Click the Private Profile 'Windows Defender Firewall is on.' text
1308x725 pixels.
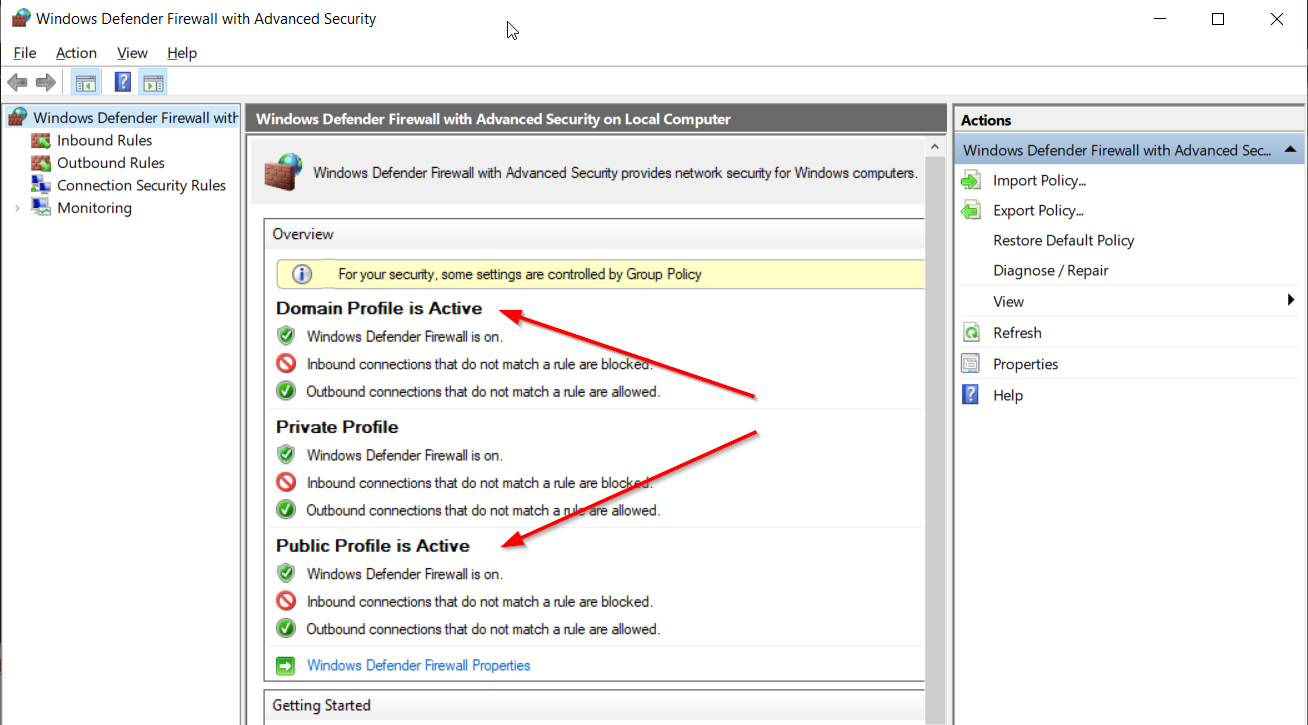[x=405, y=455]
